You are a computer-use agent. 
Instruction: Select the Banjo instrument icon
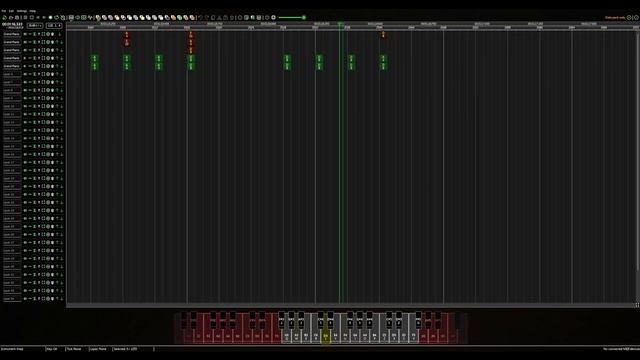(185, 18)
